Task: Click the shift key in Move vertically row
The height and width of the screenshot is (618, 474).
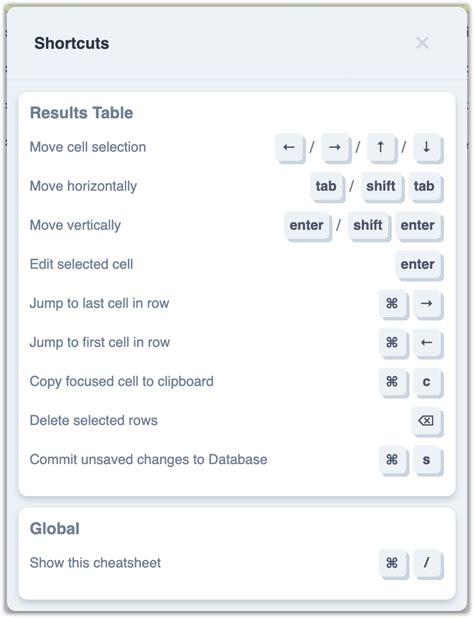Action: pos(369,226)
